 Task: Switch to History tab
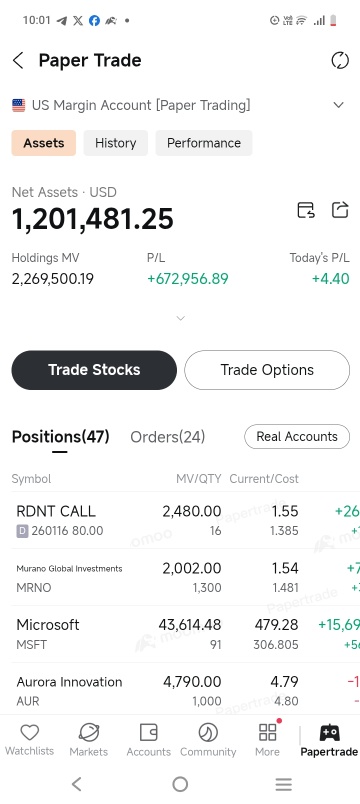[115, 143]
